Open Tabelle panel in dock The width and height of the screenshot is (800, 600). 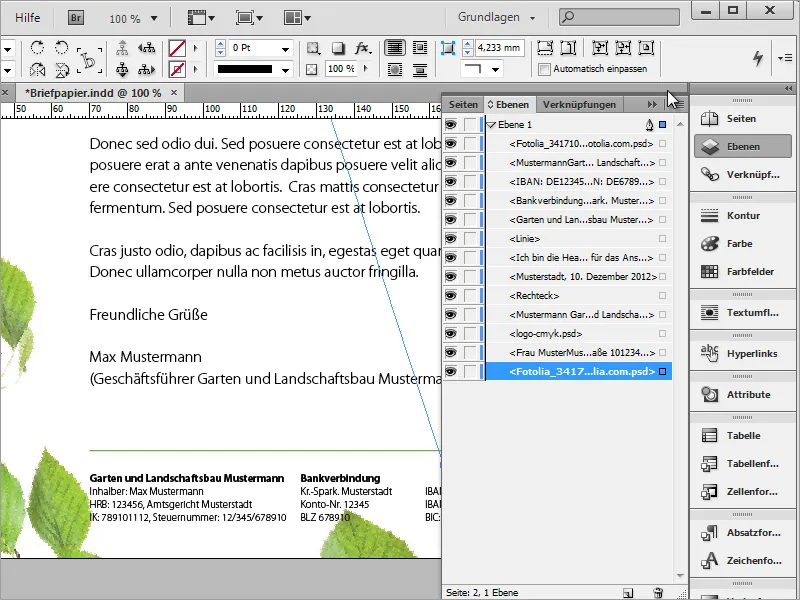point(741,436)
